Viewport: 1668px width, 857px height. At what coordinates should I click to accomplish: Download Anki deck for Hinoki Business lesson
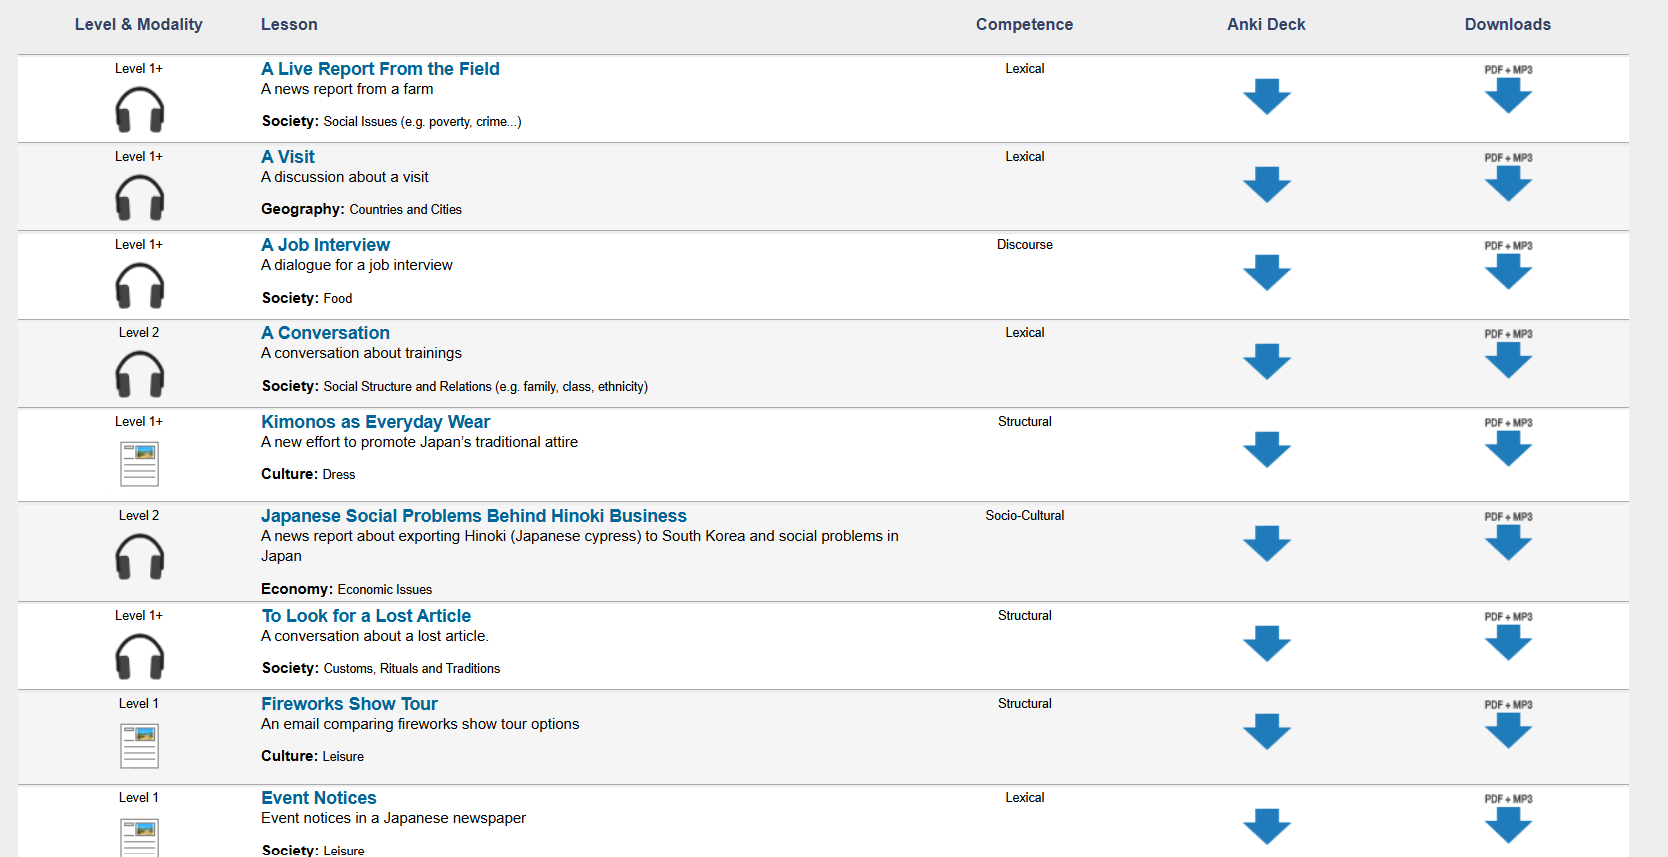[x=1266, y=544]
